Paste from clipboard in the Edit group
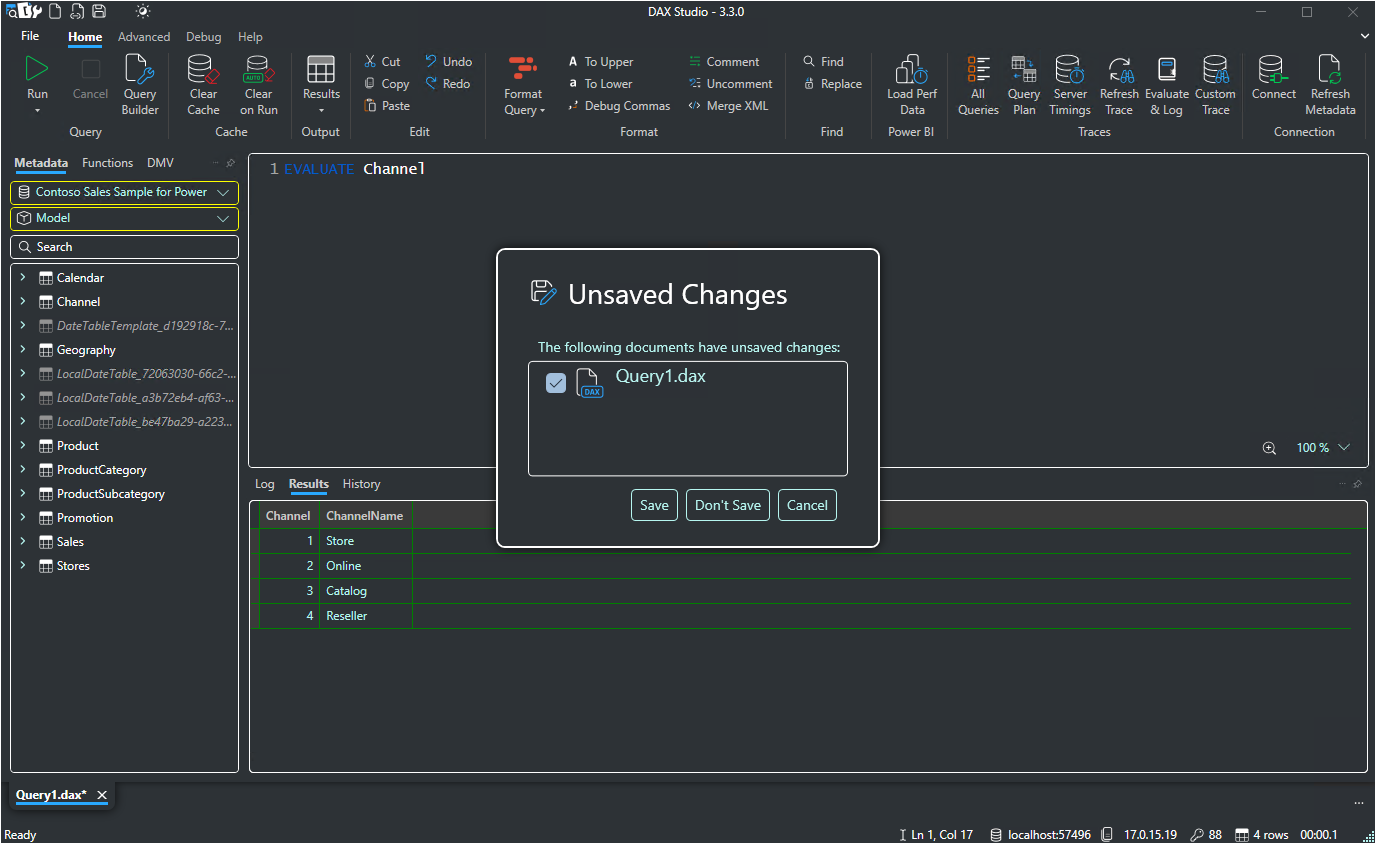The height and width of the screenshot is (844, 1376). [386, 106]
